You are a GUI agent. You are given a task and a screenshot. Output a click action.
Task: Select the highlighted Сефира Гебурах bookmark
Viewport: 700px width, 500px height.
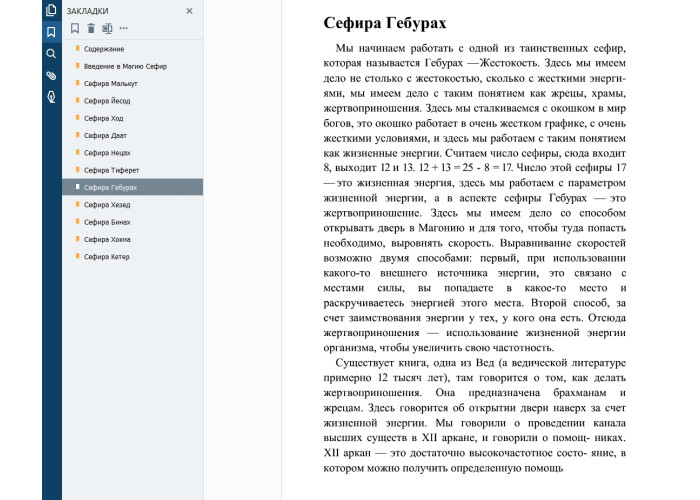[110, 187]
